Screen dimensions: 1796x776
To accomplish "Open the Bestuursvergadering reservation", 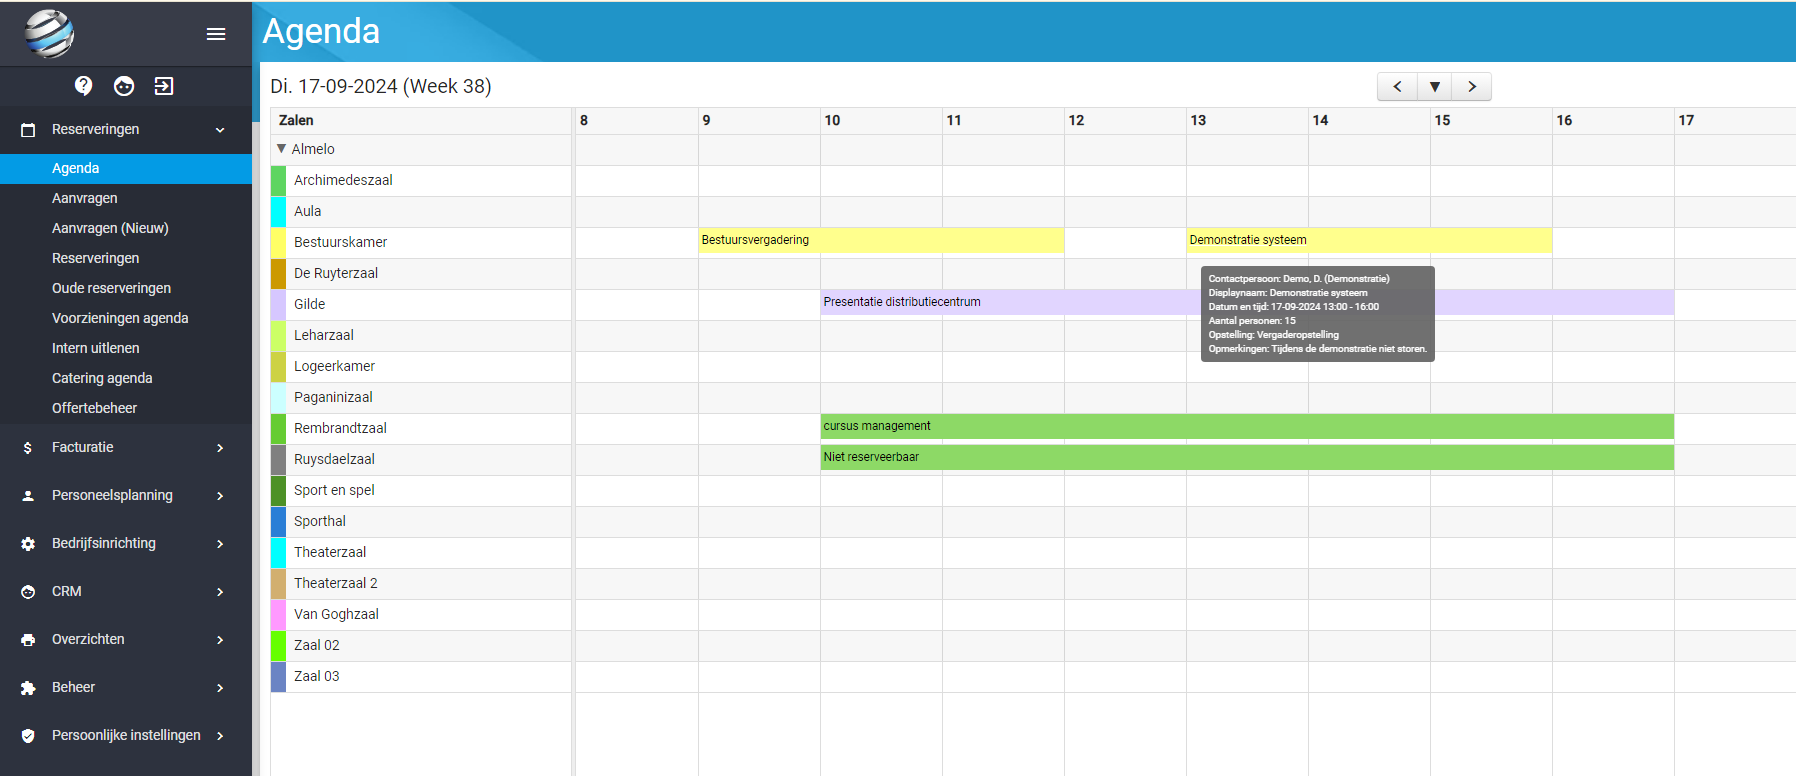I will 881,240.
